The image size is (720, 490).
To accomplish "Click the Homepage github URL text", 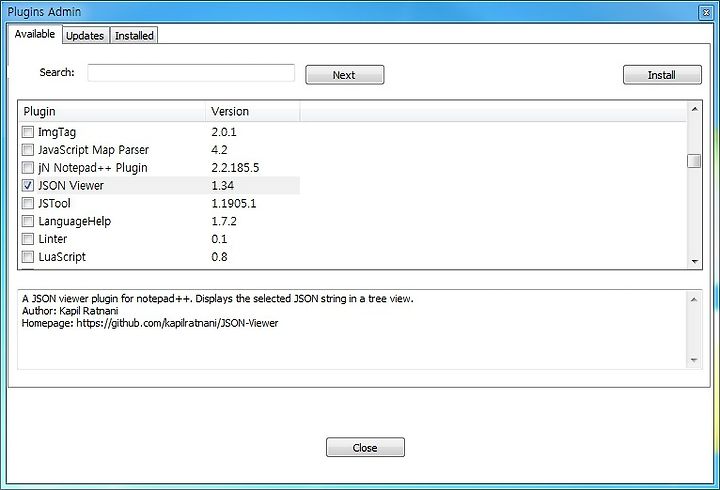I will tap(177, 323).
